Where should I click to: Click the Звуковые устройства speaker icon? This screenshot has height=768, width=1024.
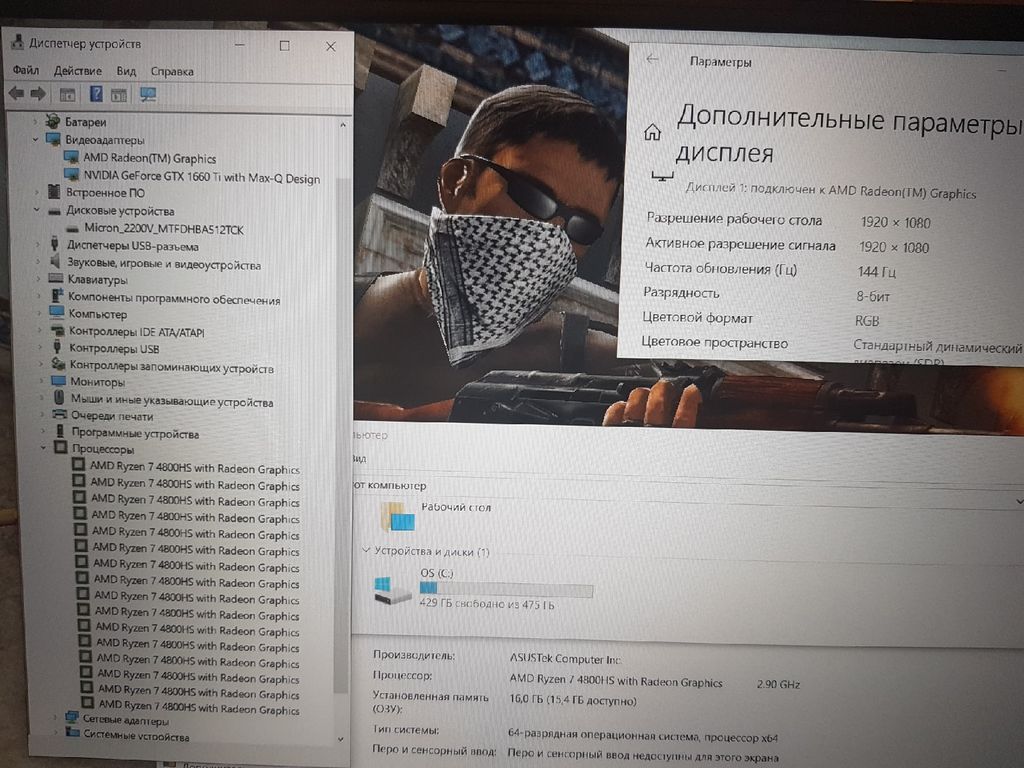(56, 261)
